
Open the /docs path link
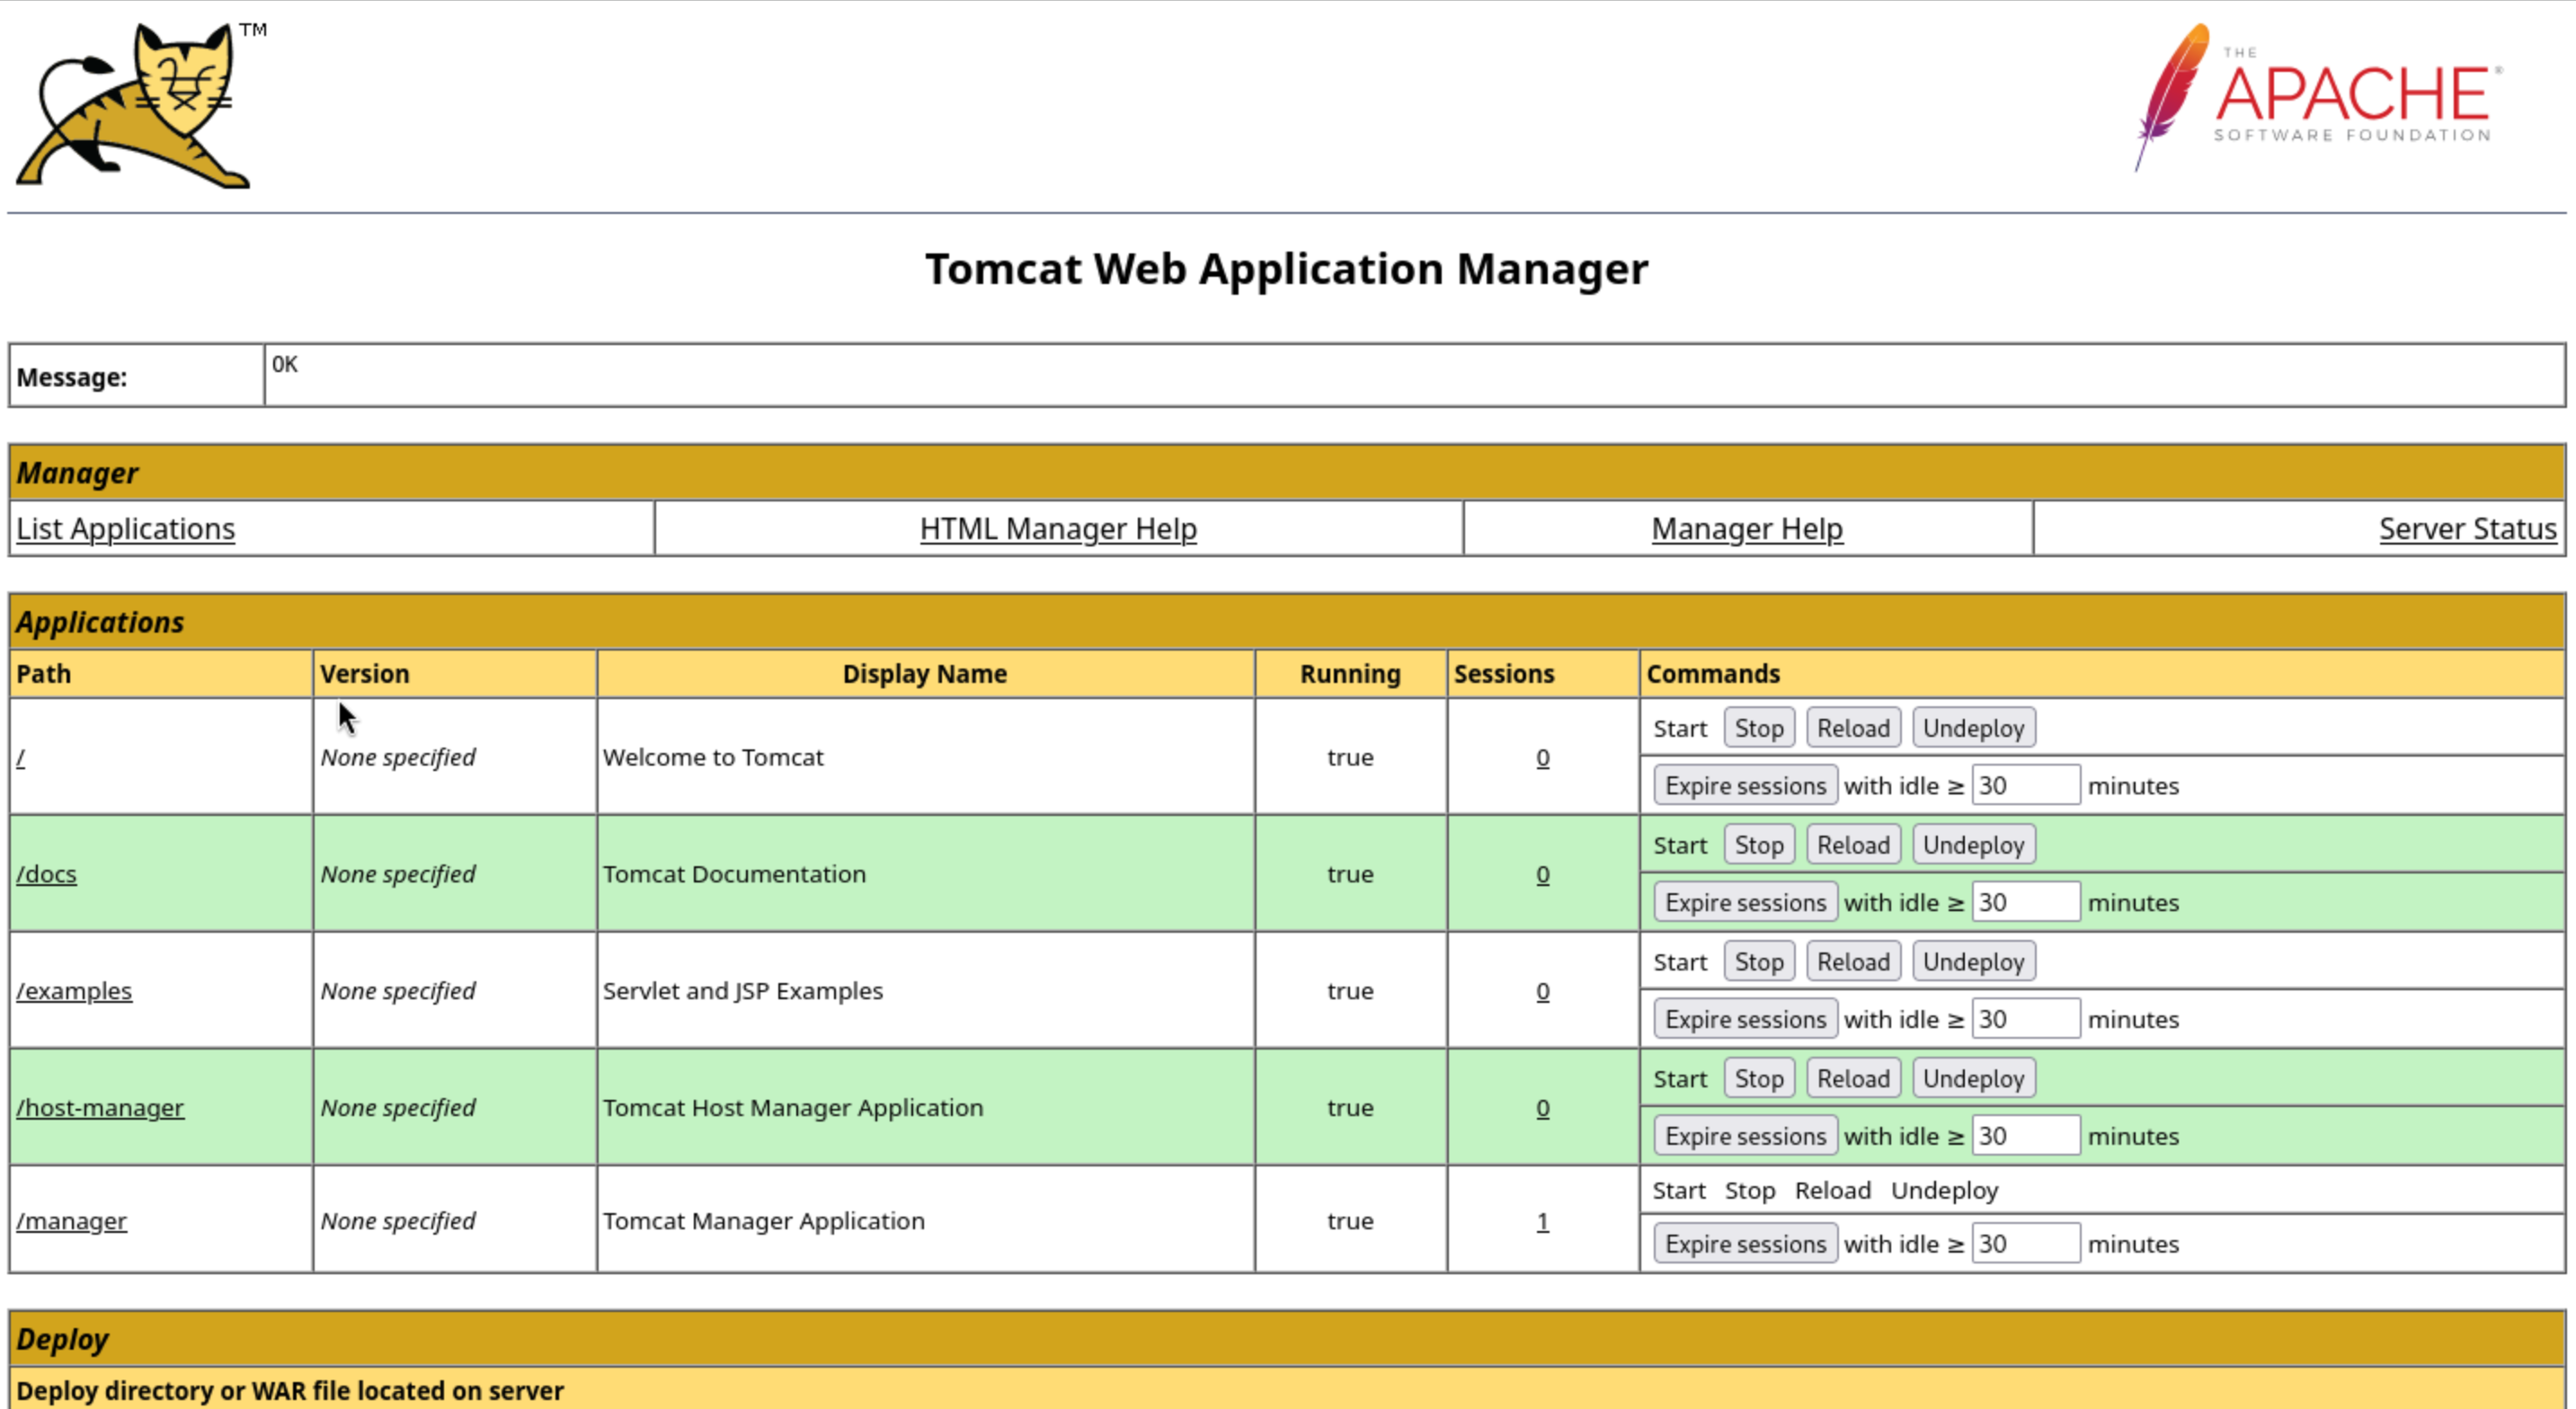(x=46, y=874)
